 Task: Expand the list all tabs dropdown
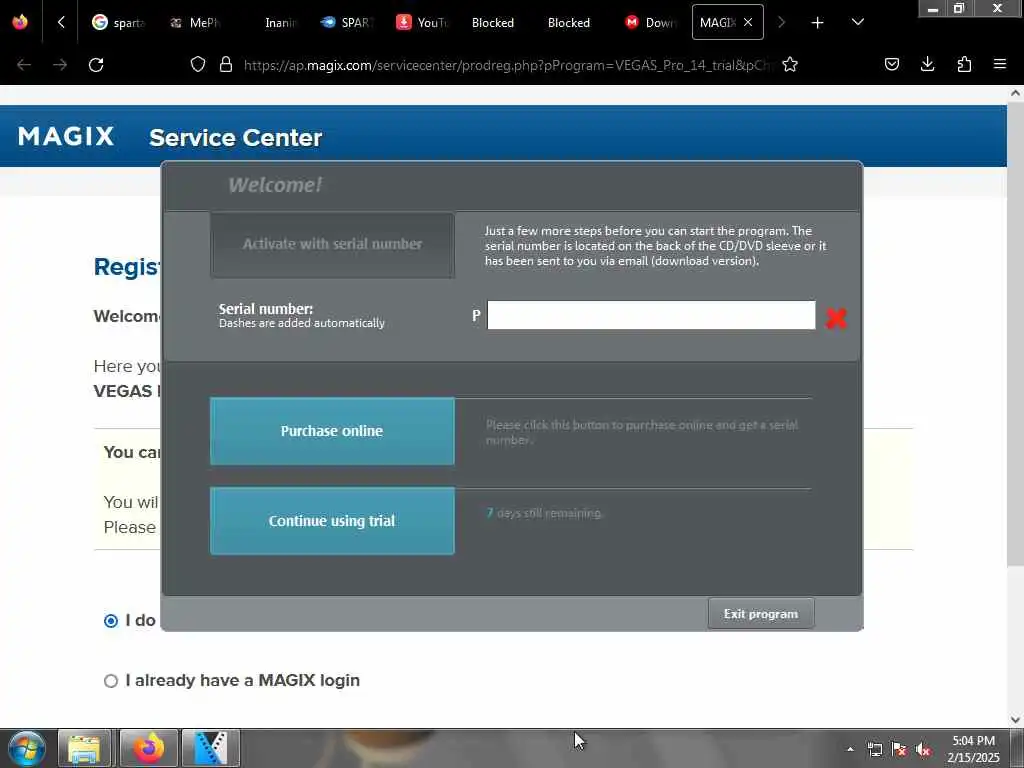pyautogui.click(x=857, y=22)
